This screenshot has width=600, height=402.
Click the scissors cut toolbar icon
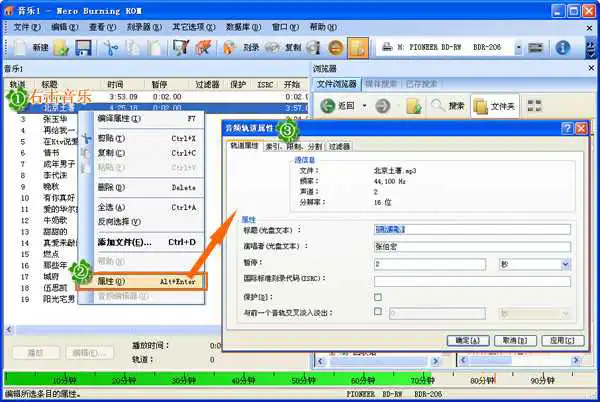click(x=111, y=47)
